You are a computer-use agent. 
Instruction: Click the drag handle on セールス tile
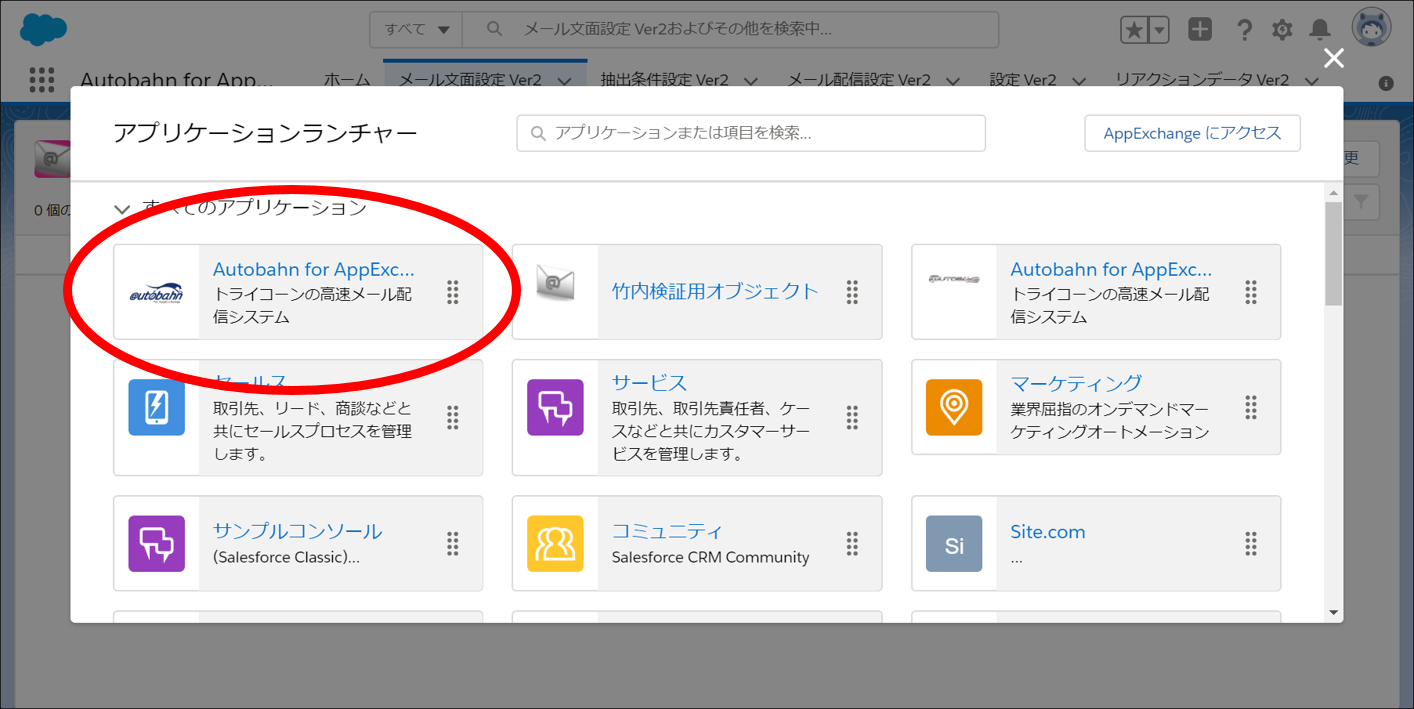tap(453, 417)
